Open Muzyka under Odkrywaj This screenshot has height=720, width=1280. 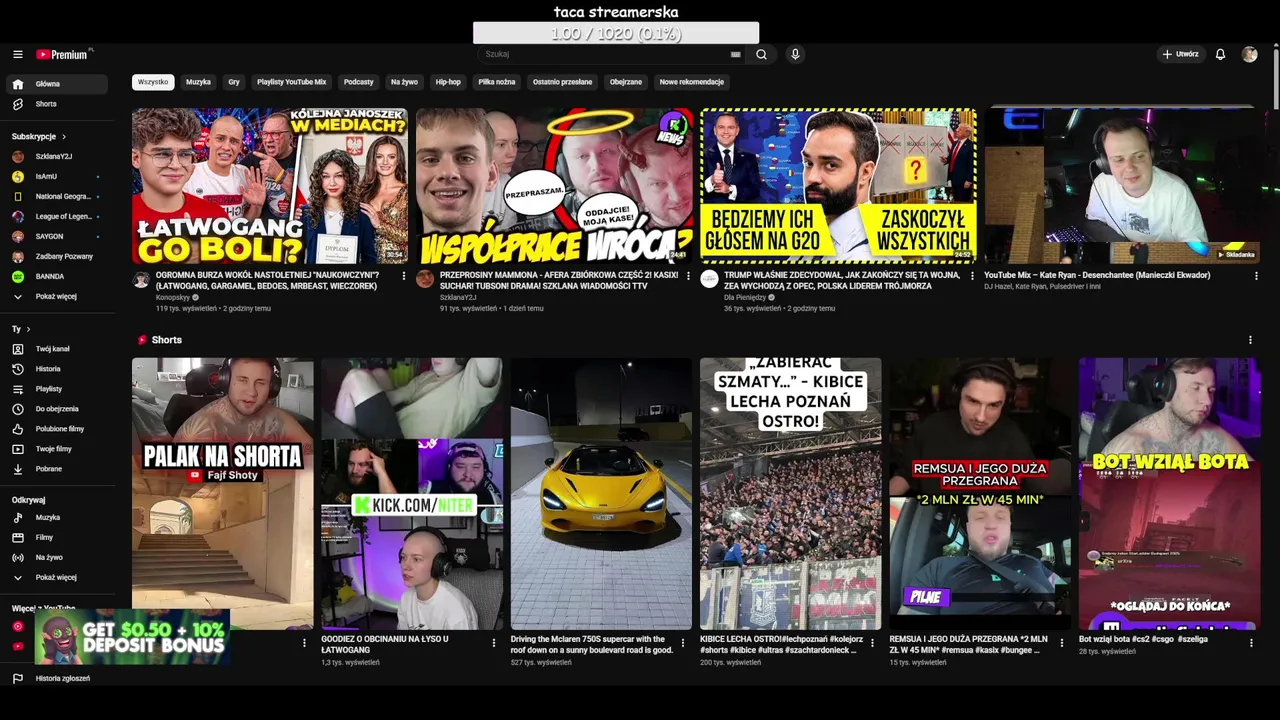56,517
